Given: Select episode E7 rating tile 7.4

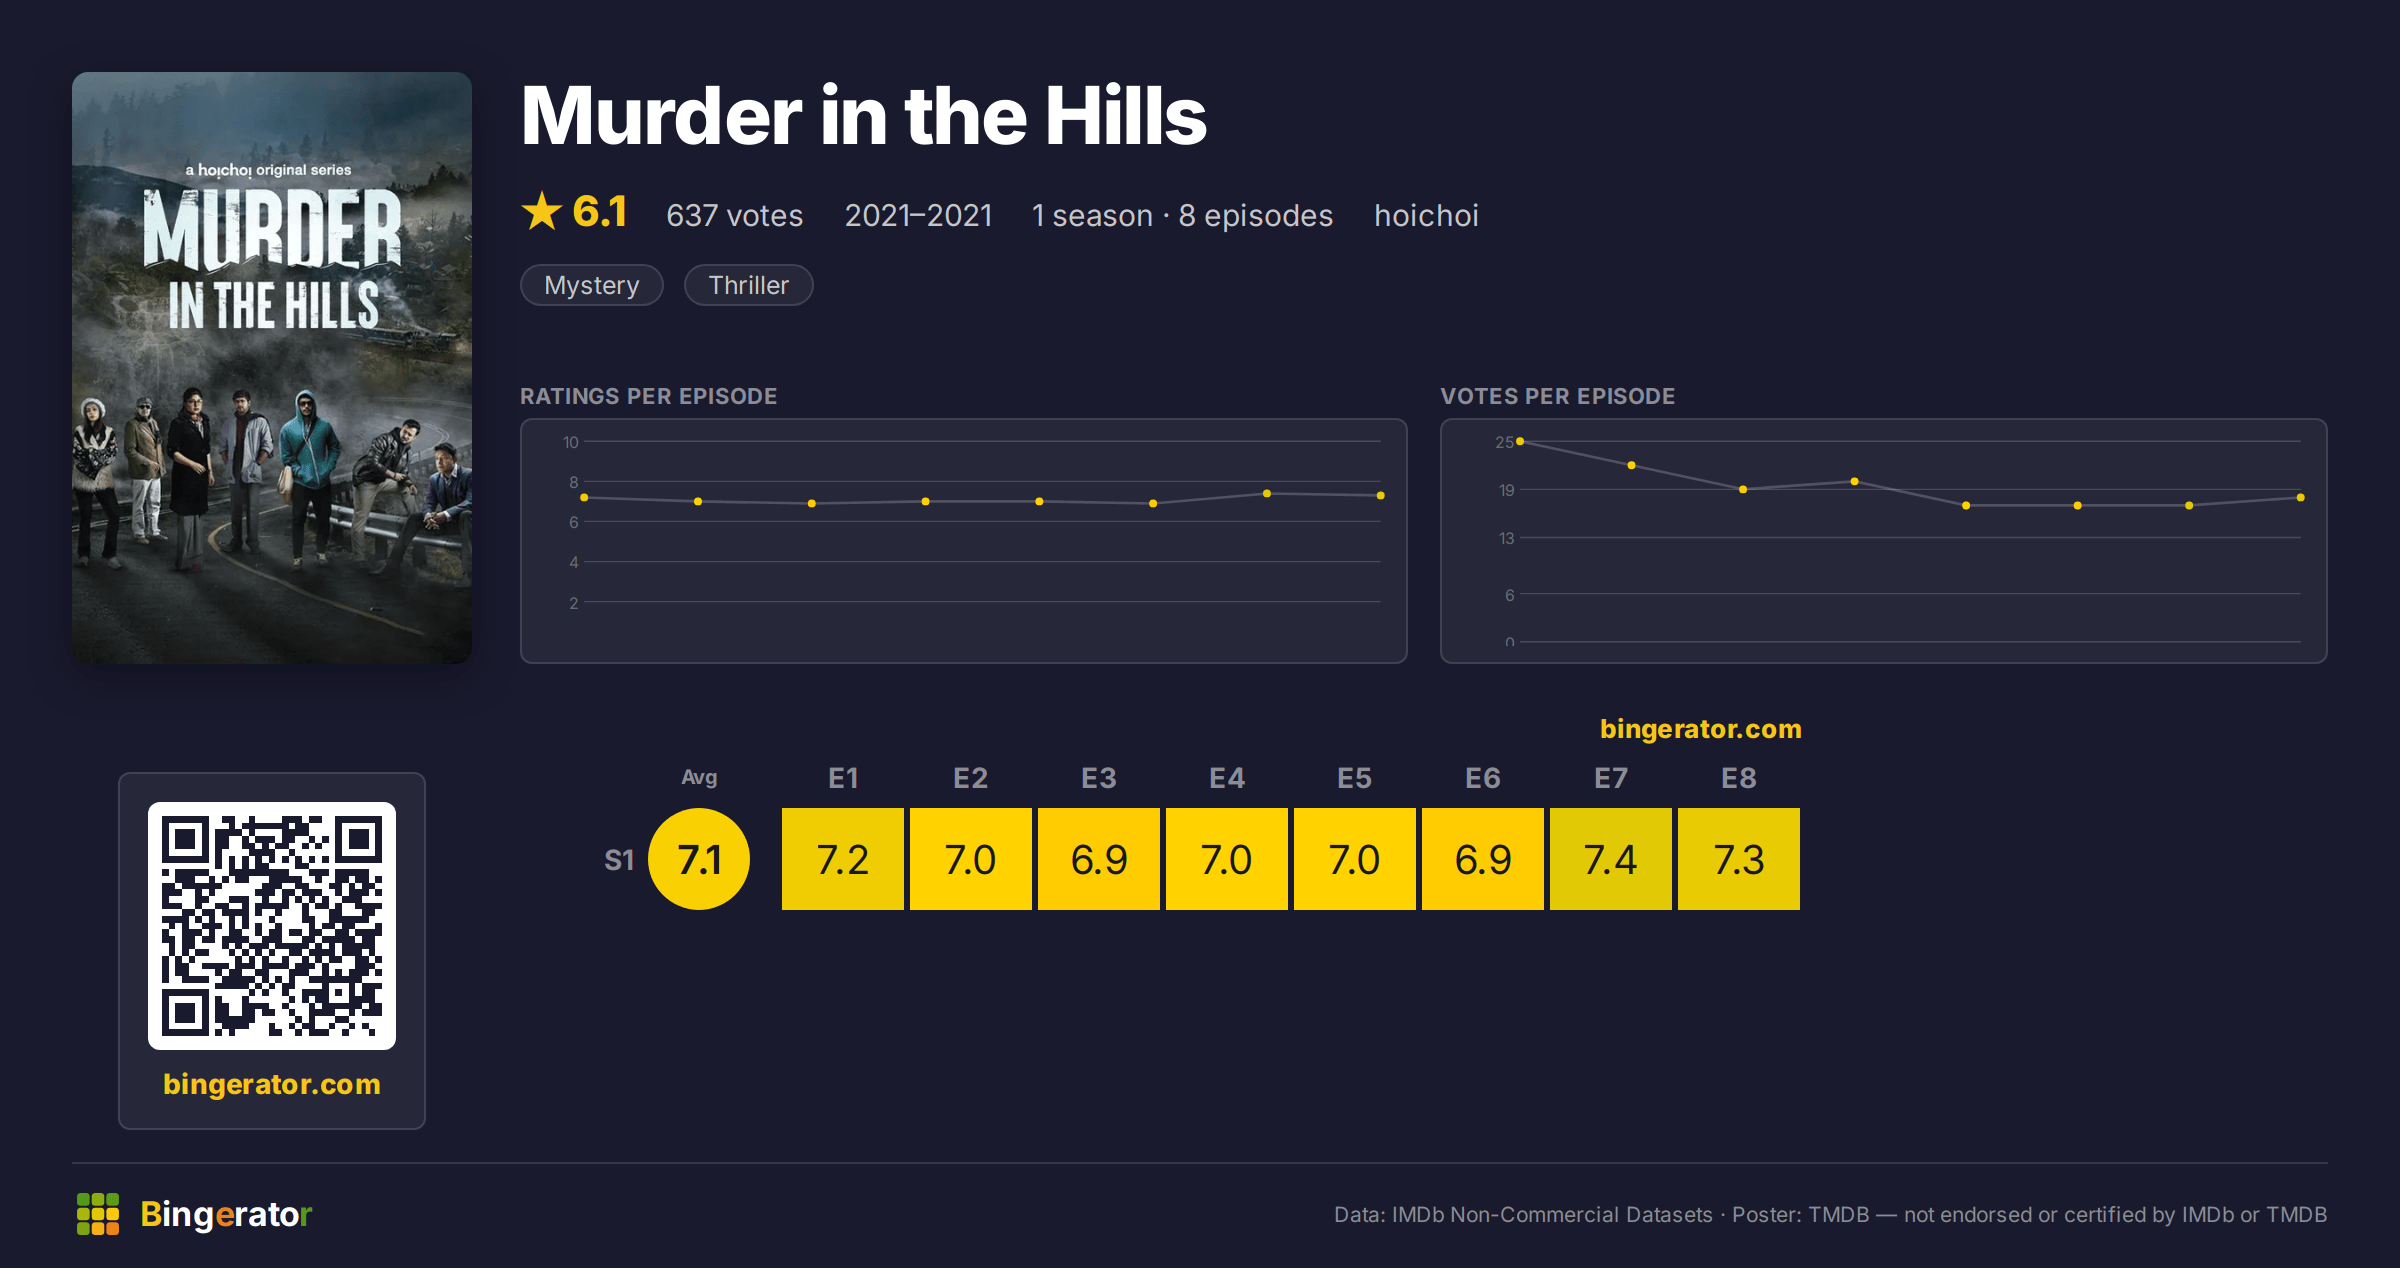Looking at the screenshot, I should (1611, 859).
